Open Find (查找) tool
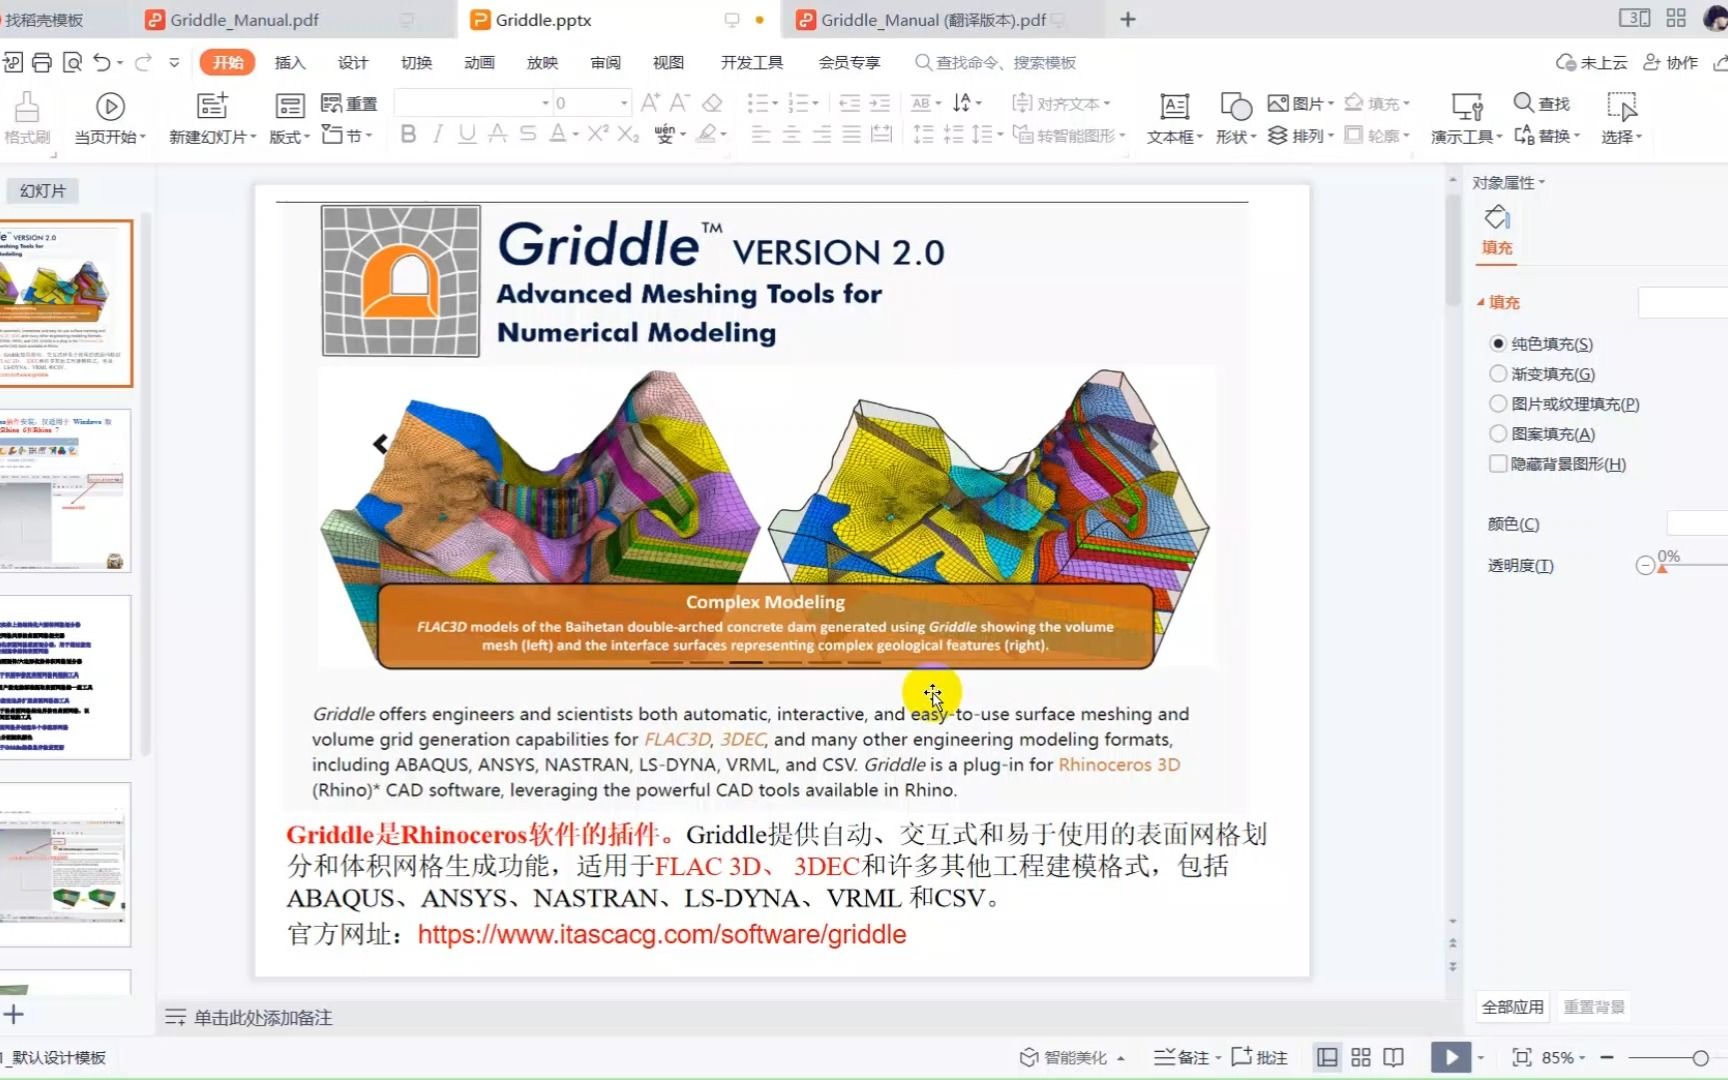The image size is (1728, 1080). pos(1541,103)
